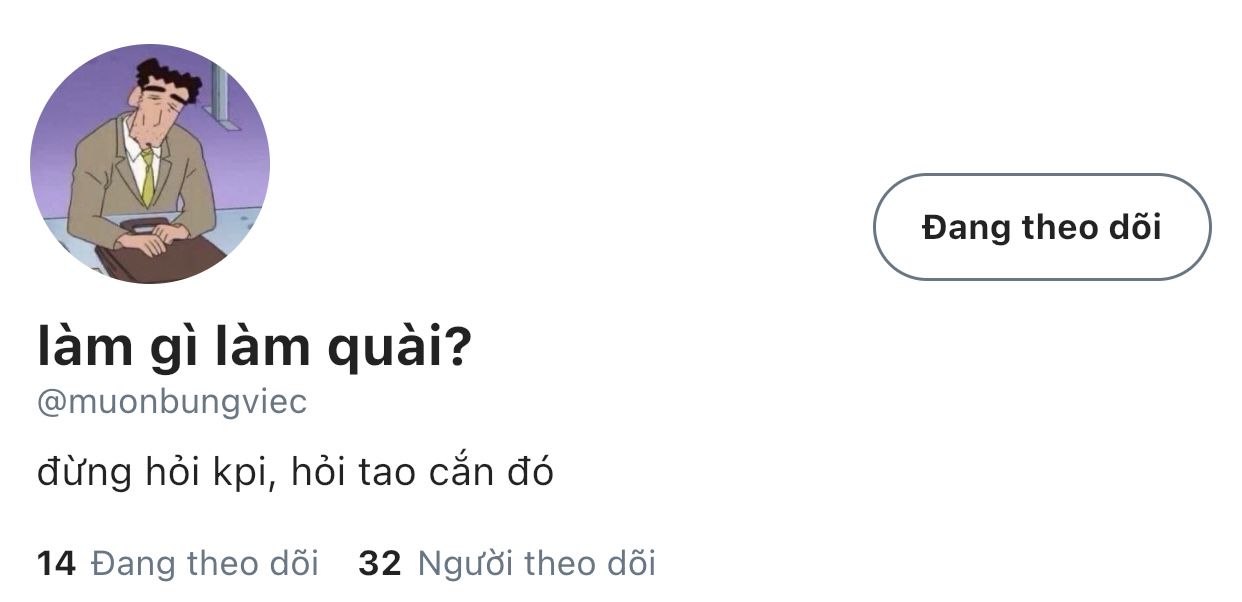Click the "Người theo dõi" label
Viewport: 1242px width, 602px height.
536,564
